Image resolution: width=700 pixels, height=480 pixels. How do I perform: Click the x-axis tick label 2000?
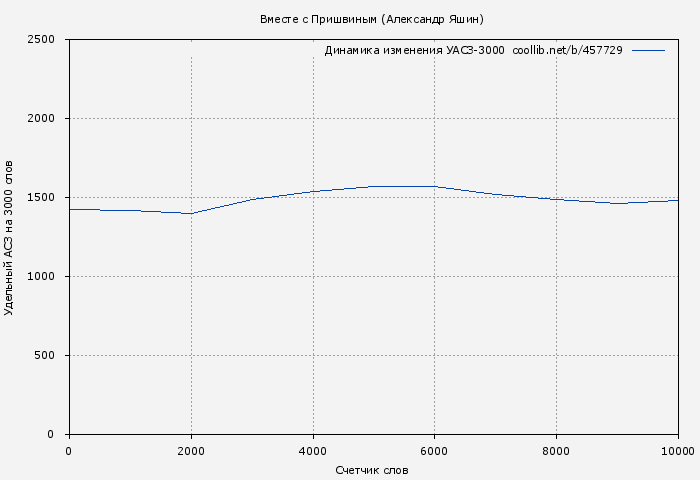(x=191, y=451)
